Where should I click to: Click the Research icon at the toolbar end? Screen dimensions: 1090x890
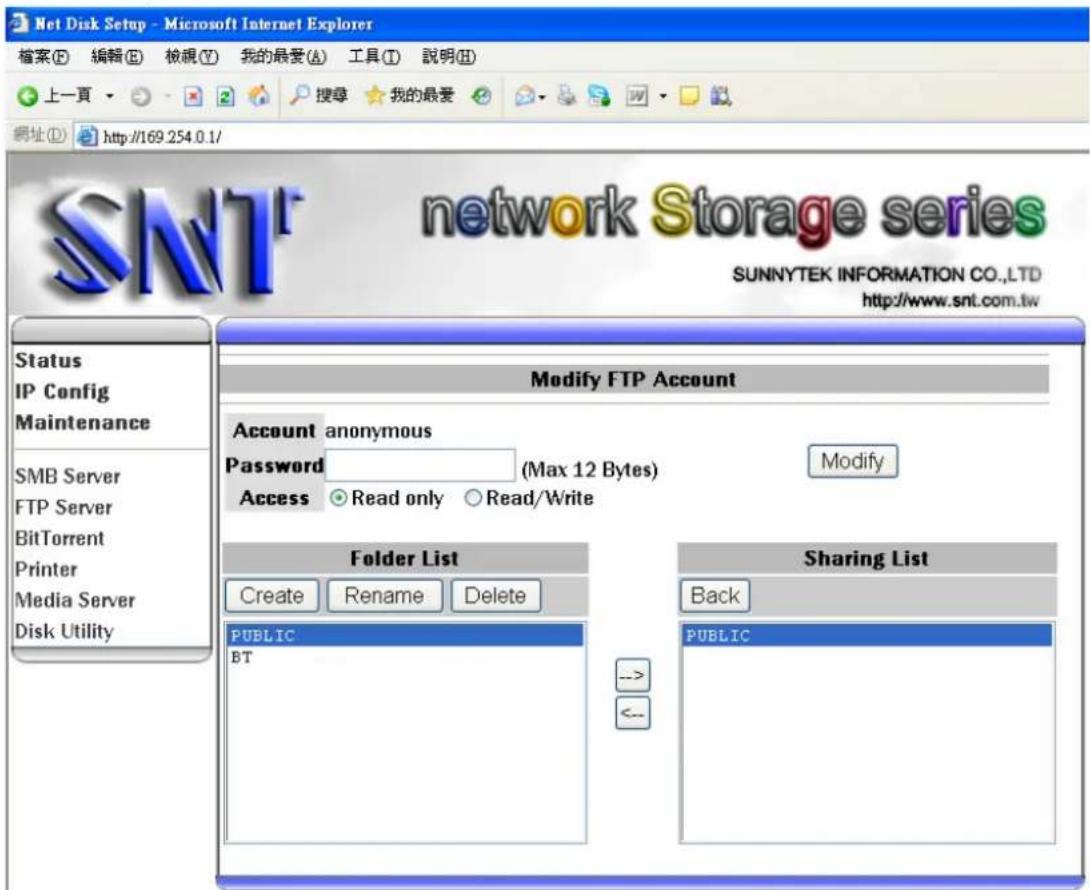[x=721, y=96]
